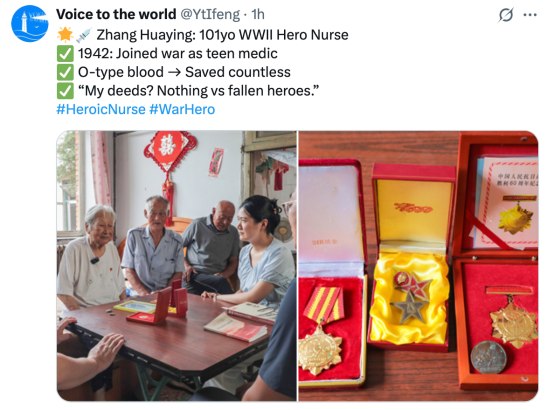Click the sun emoji in the tweet
This screenshot has height=410, width=554.
pos(65,35)
